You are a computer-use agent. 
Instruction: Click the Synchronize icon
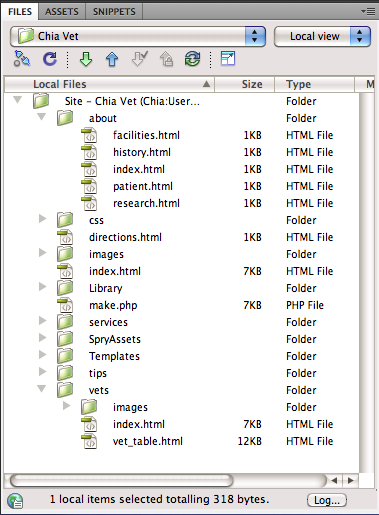tap(192, 59)
